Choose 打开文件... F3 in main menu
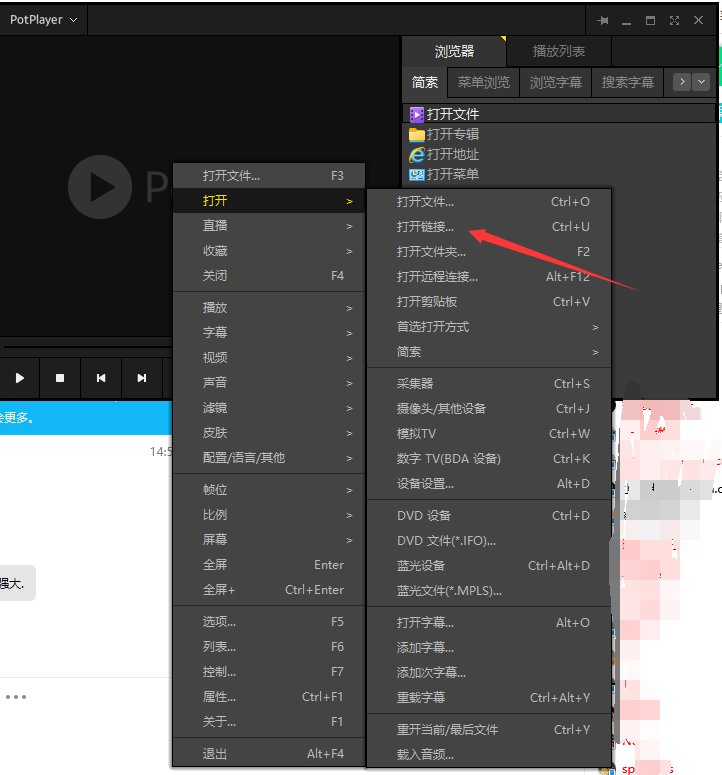Image resolution: width=722 pixels, height=775 pixels. (269, 175)
